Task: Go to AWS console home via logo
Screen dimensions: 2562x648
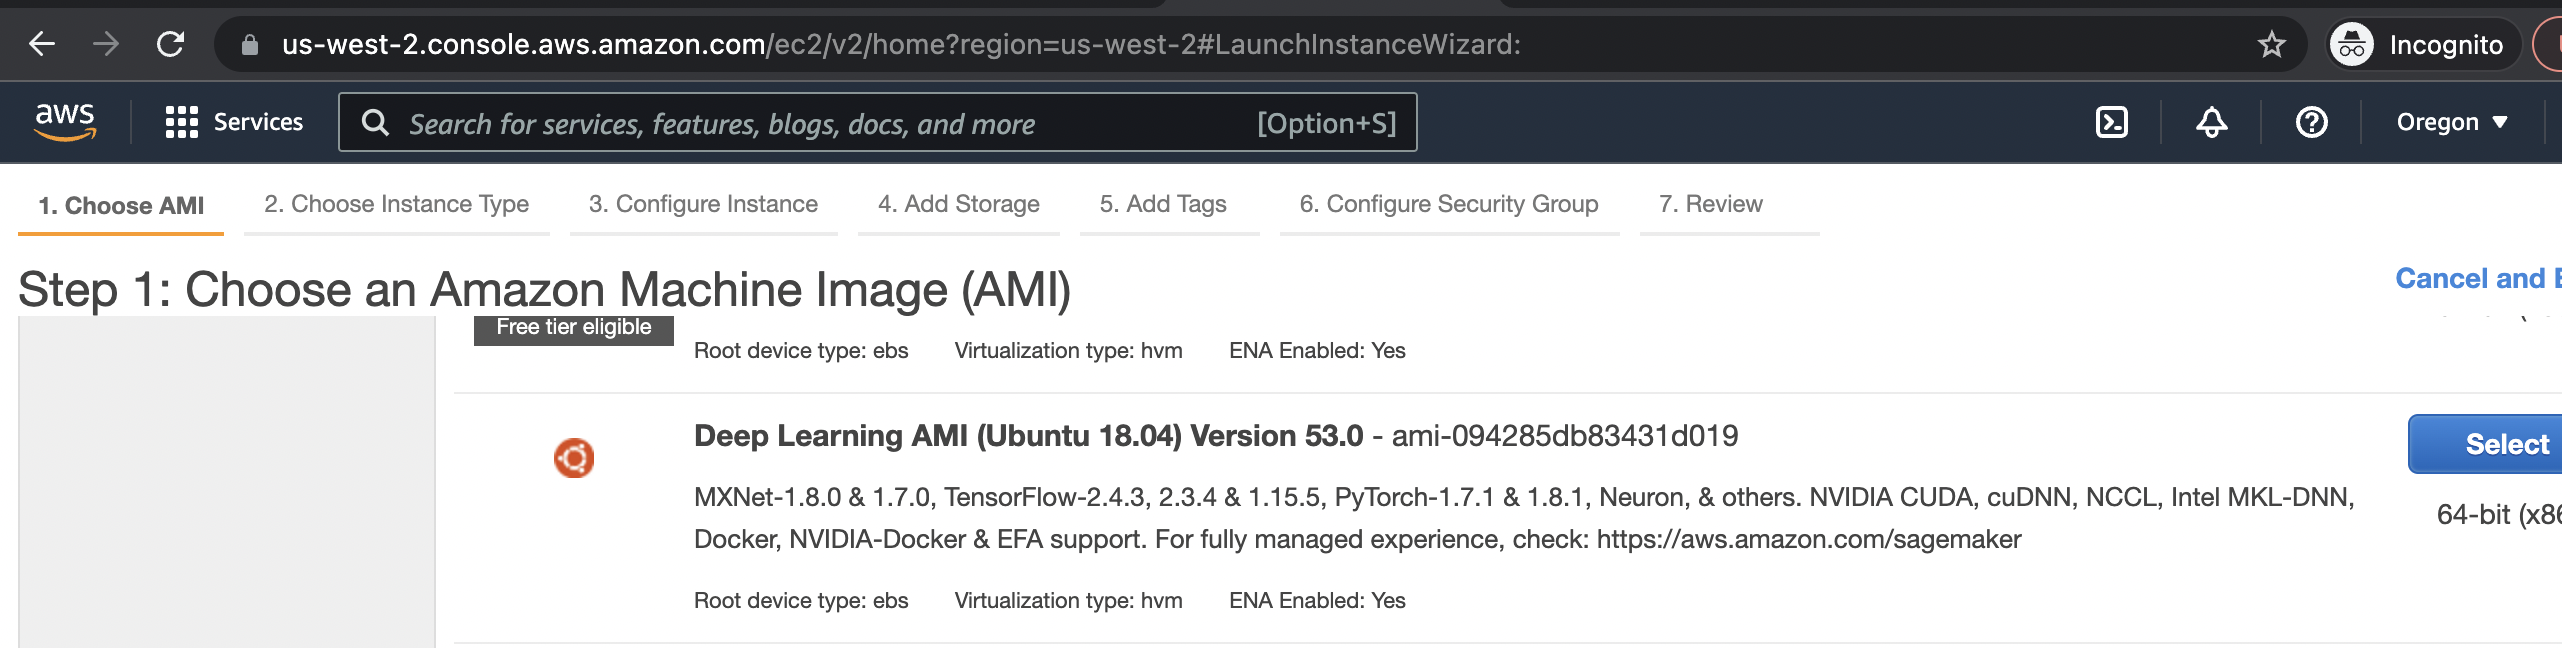Action: pos(65,122)
